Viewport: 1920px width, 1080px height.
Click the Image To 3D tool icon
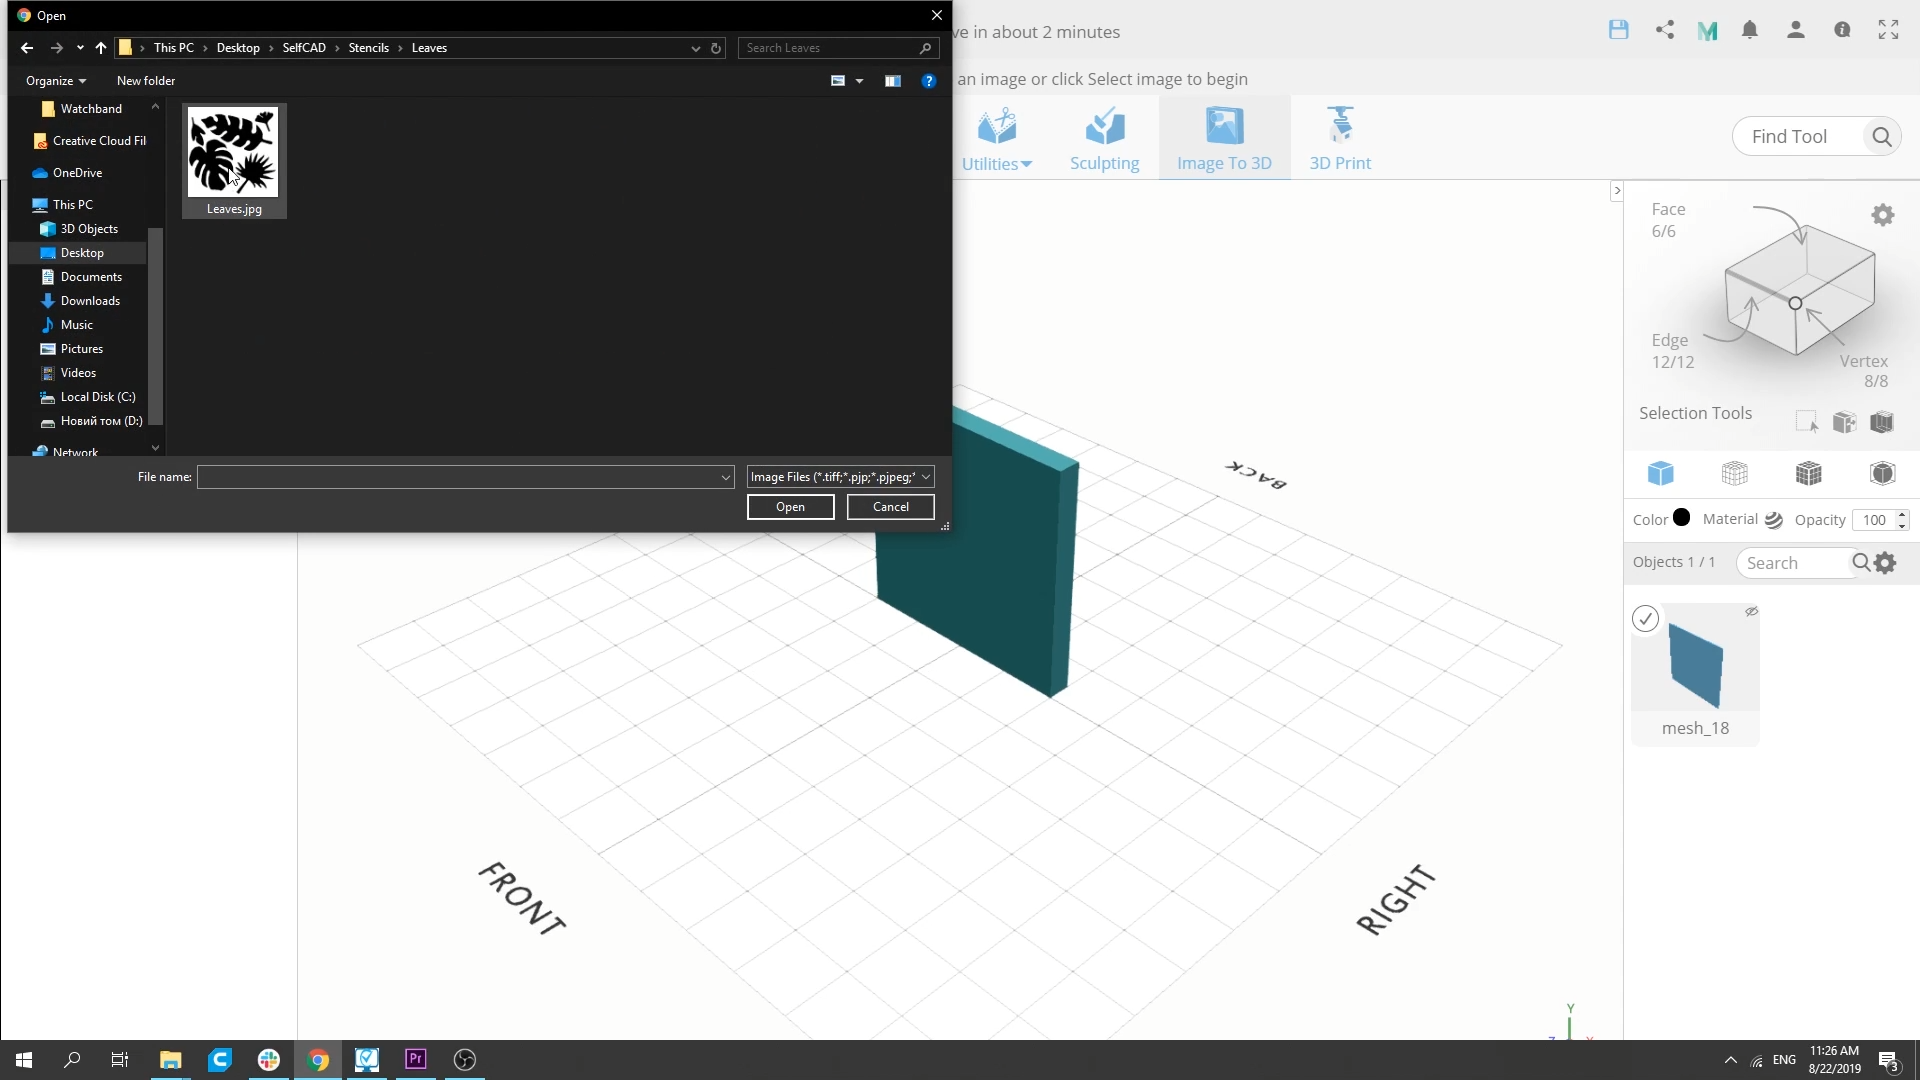pos(1224,137)
